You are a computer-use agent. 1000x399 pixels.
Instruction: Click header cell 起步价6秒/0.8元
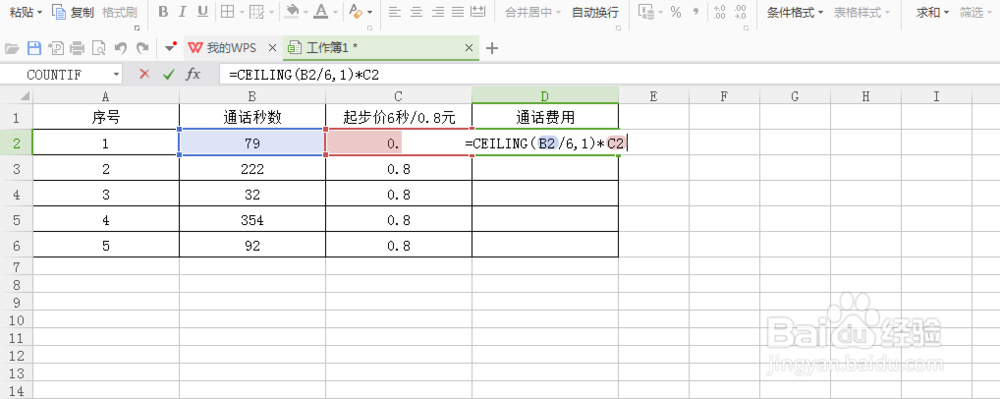pyautogui.click(x=399, y=117)
